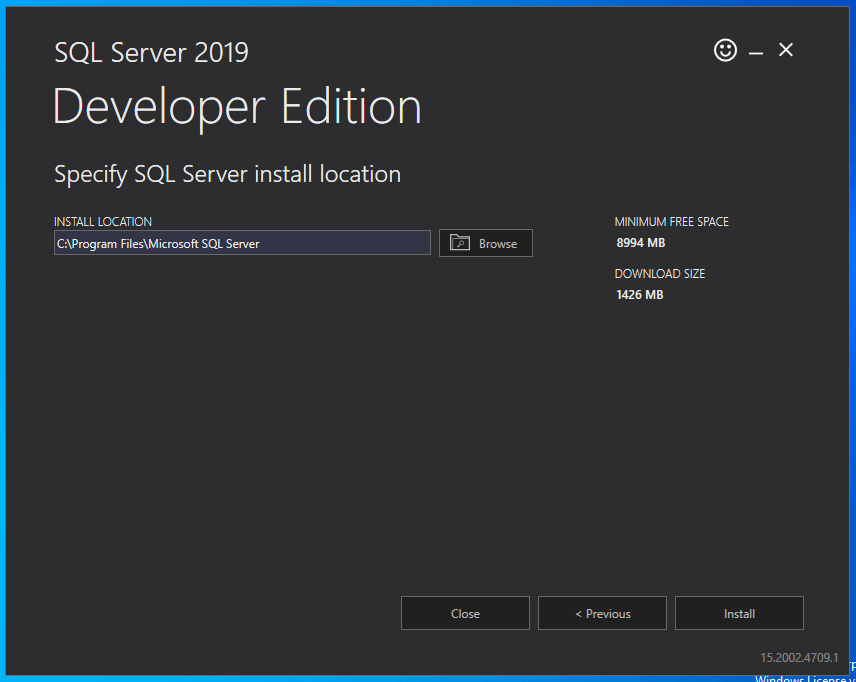Select the "8994 MB" free space value
The height and width of the screenshot is (682, 856).
[640, 243]
